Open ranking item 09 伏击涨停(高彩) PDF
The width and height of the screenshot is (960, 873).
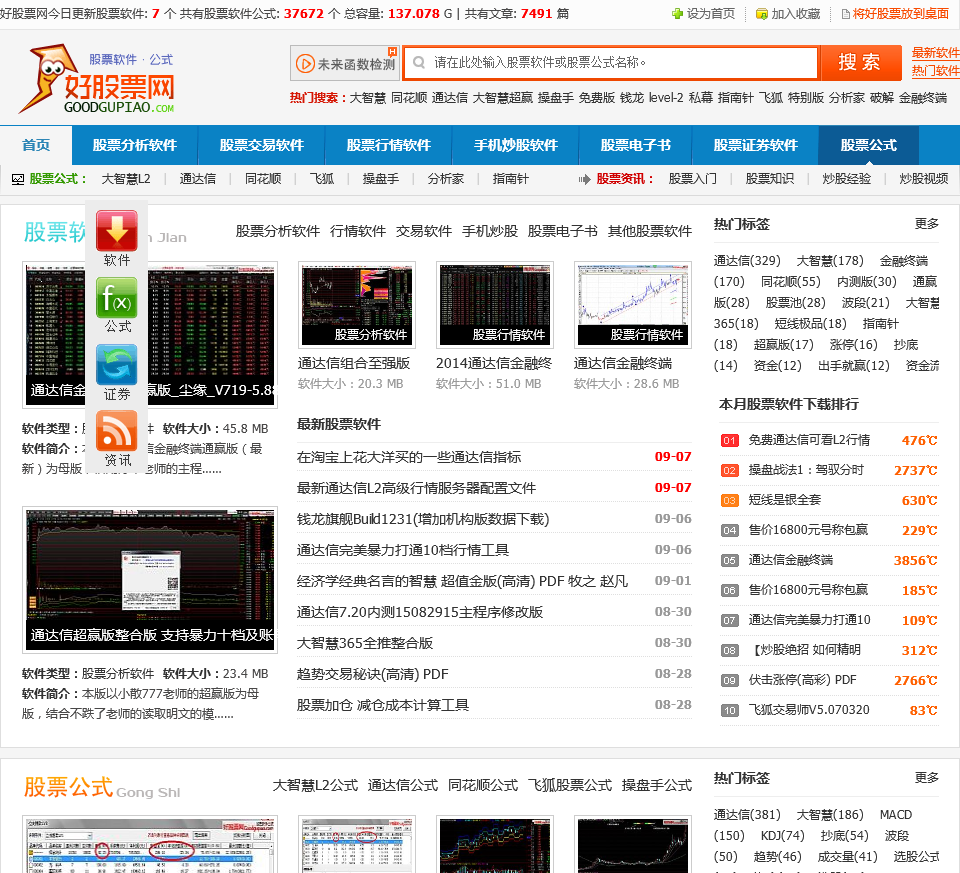point(802,680)
